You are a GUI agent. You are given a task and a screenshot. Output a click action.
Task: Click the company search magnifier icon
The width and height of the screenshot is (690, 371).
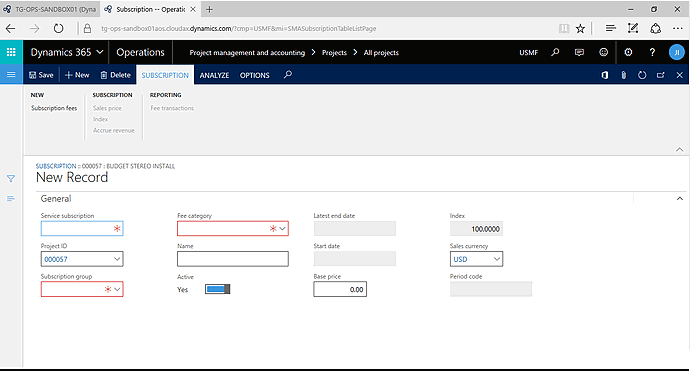555,52
